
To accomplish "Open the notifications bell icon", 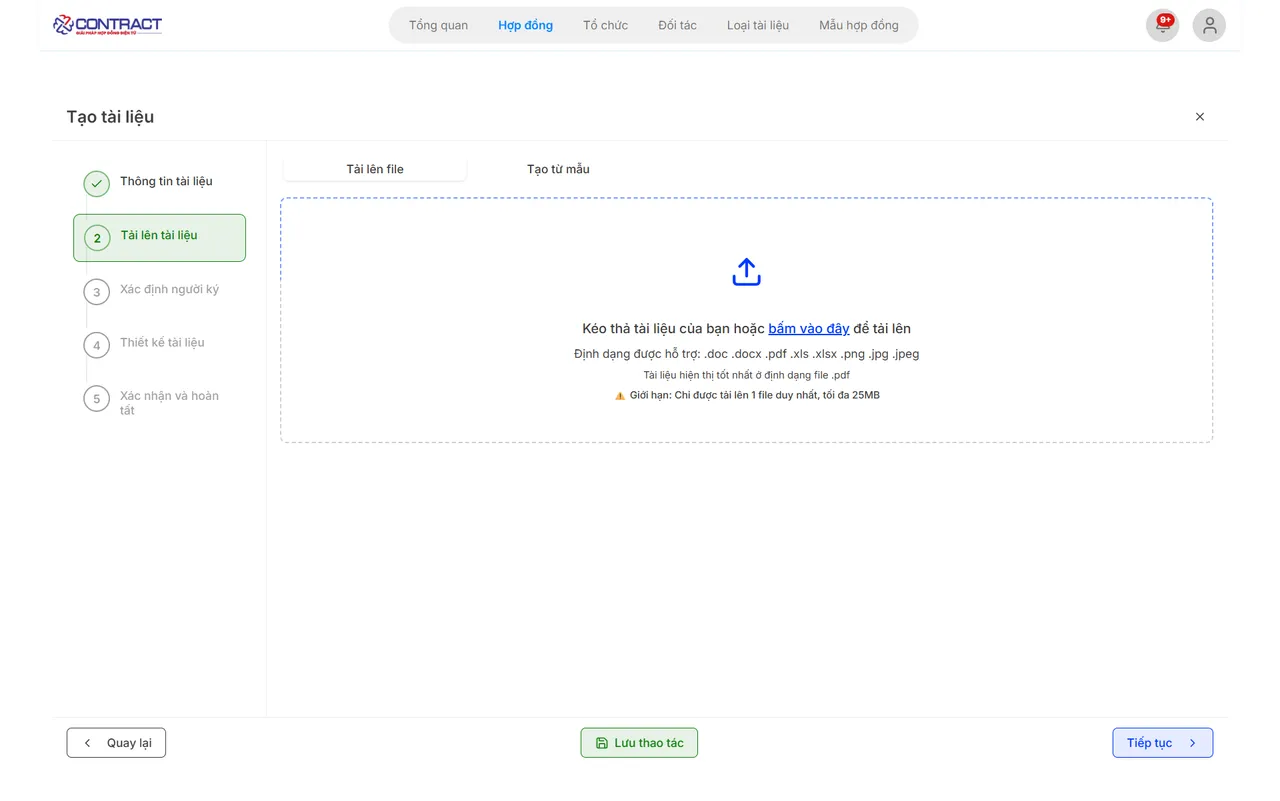I will click(x=1162, y=26).
